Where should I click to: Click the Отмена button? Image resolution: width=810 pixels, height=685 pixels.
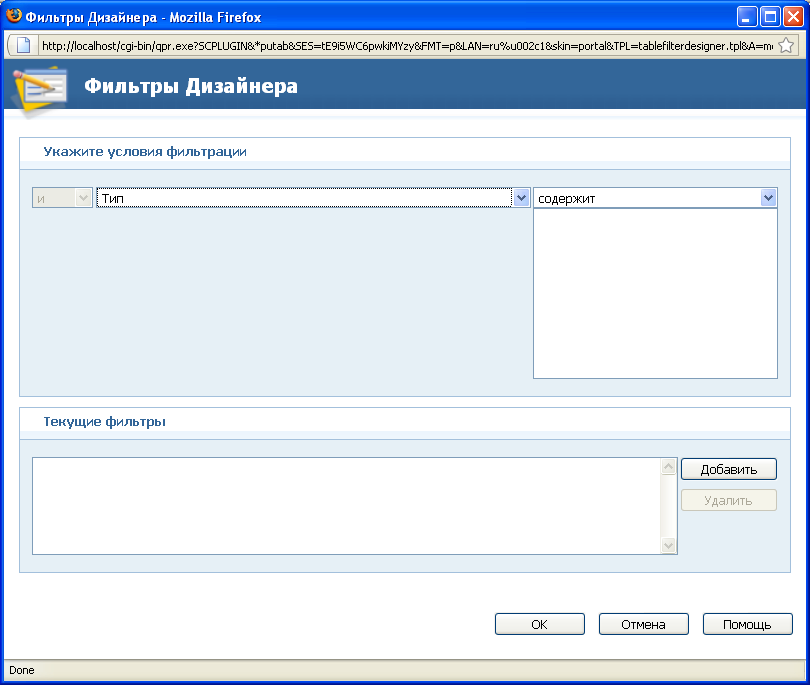[643, 624]
